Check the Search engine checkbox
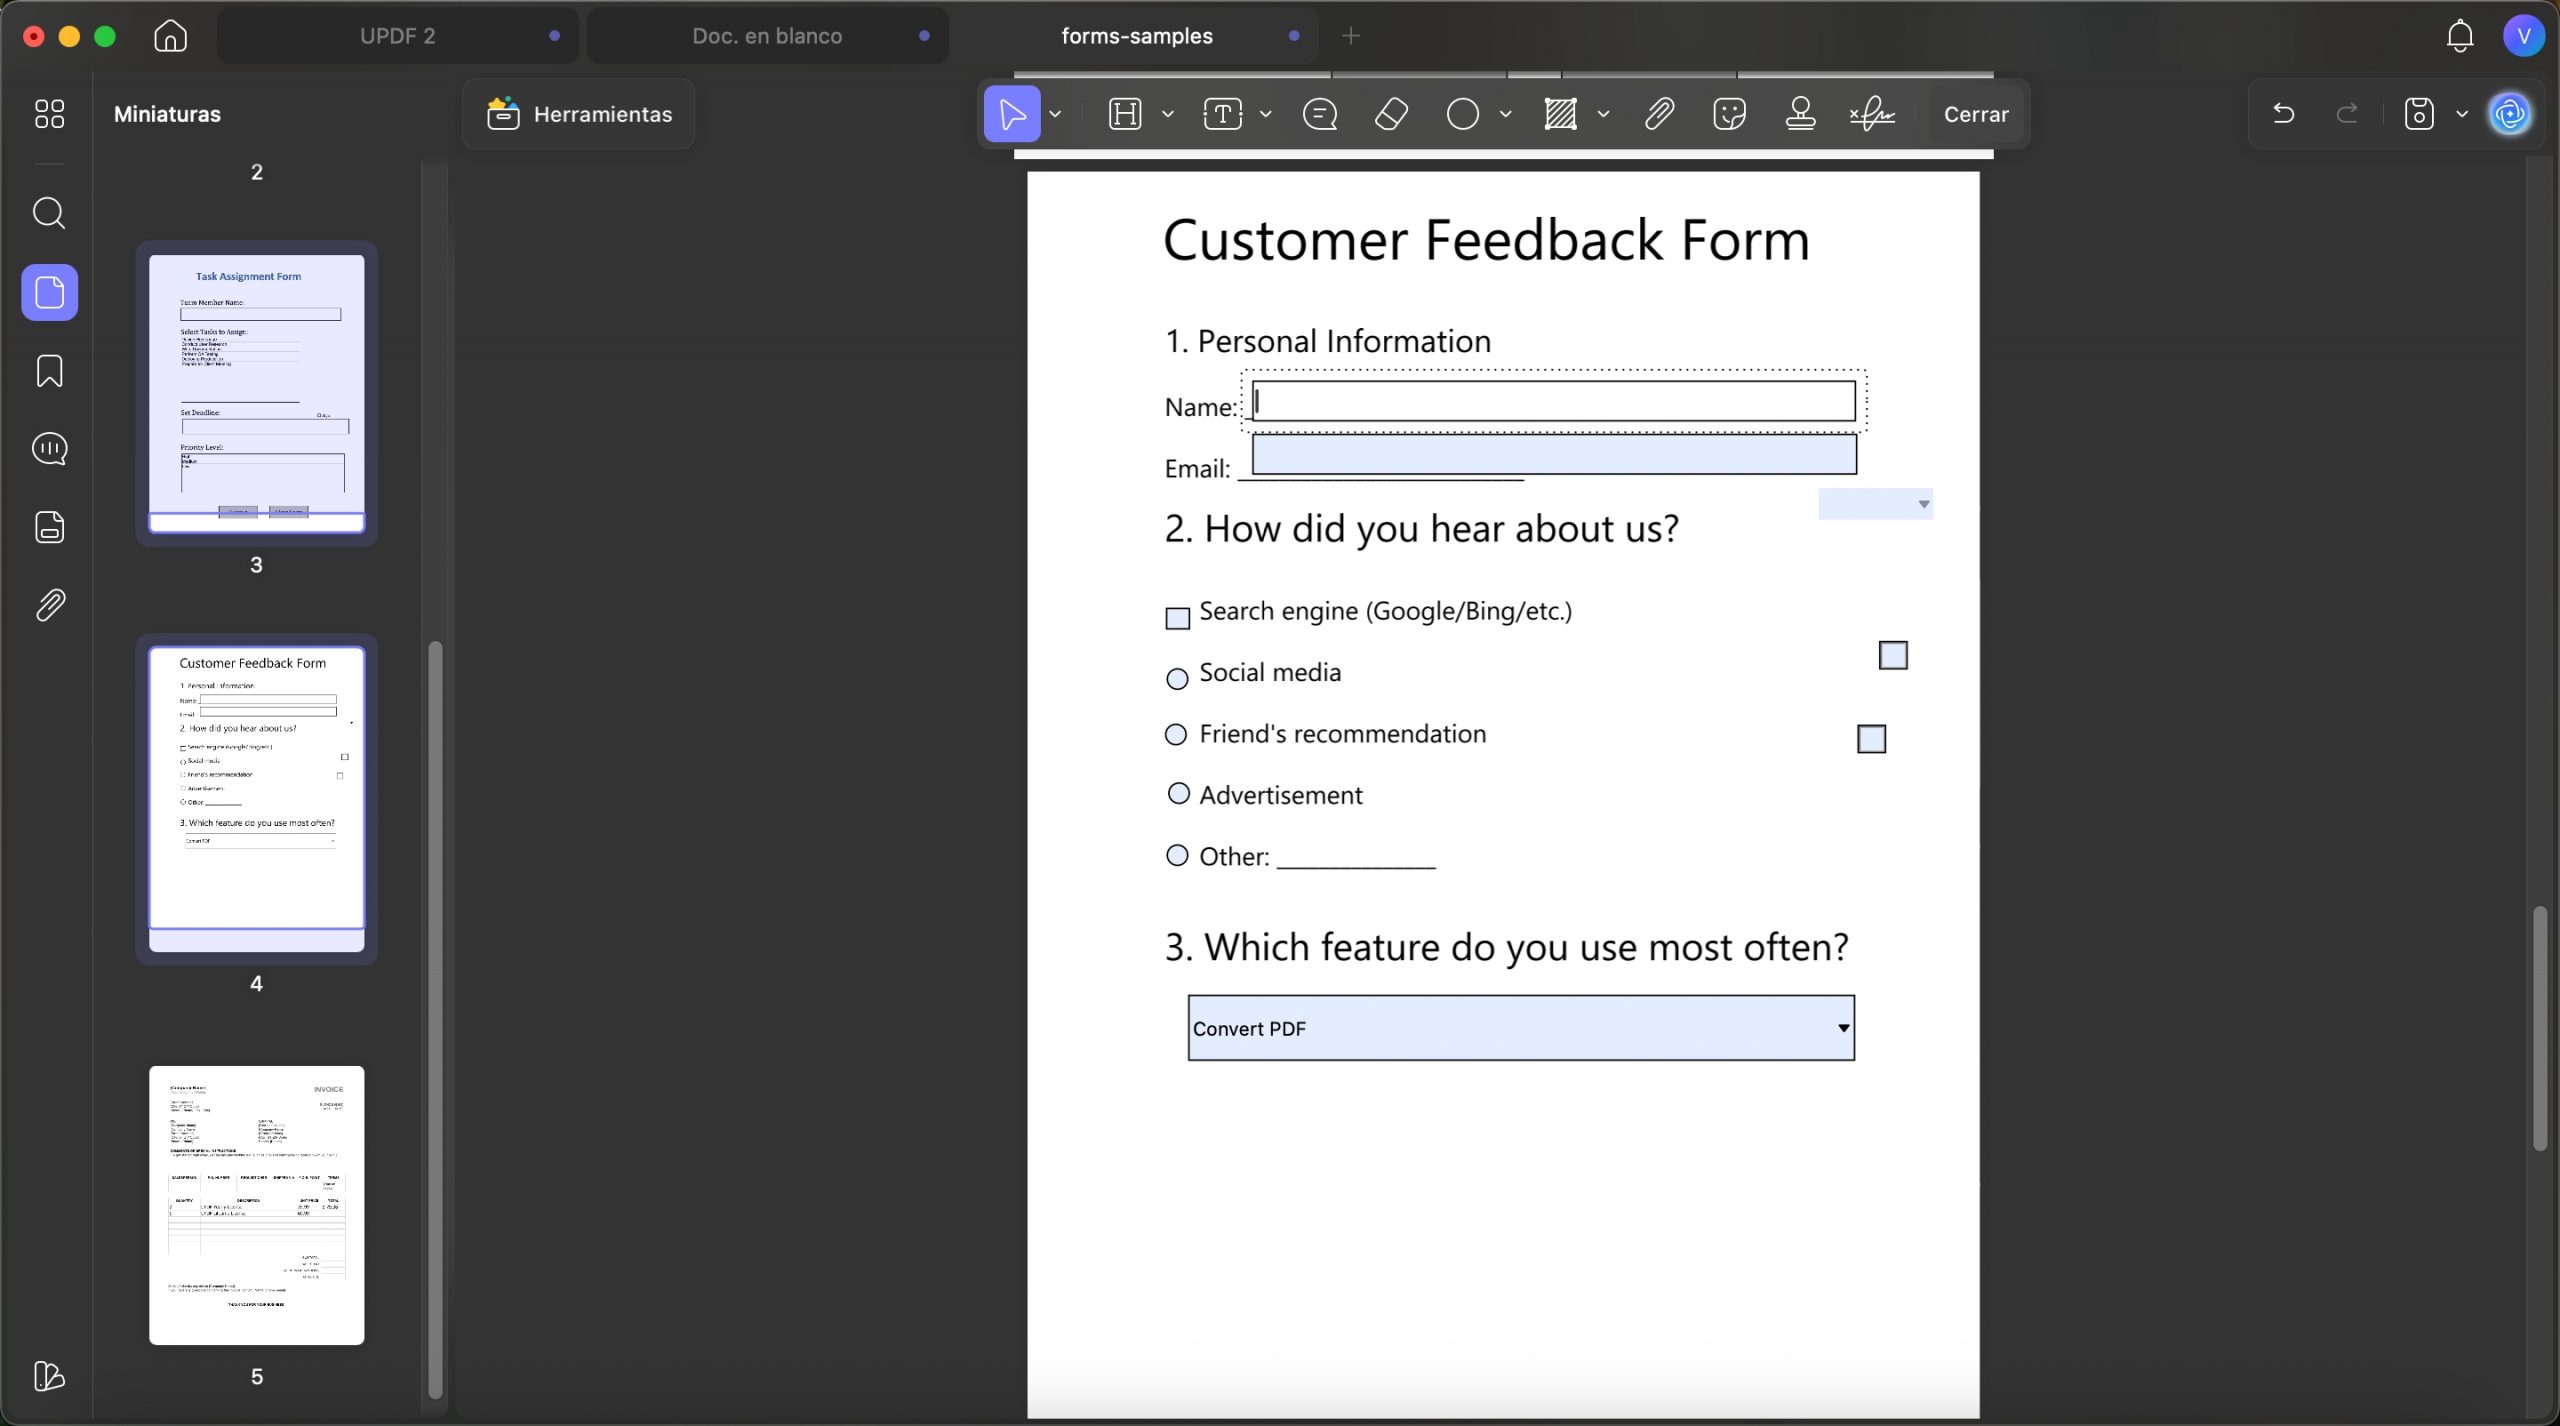Screen dimensions: 2560x1426 click(x=1178, y=618)
